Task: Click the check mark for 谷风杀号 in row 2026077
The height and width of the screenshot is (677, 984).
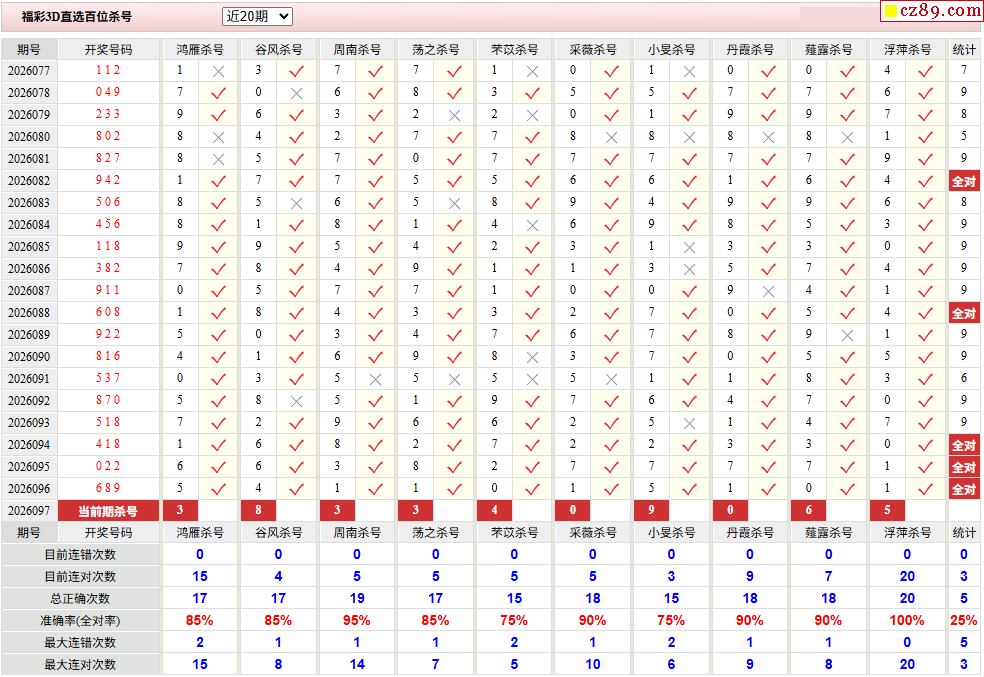Action: [x=296, y=72]
